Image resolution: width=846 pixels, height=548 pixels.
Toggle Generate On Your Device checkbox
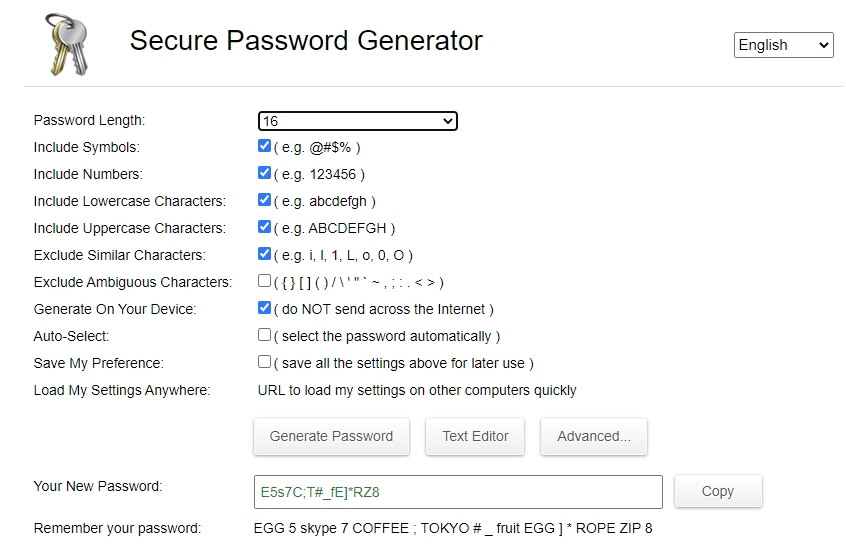pos(264,308)
